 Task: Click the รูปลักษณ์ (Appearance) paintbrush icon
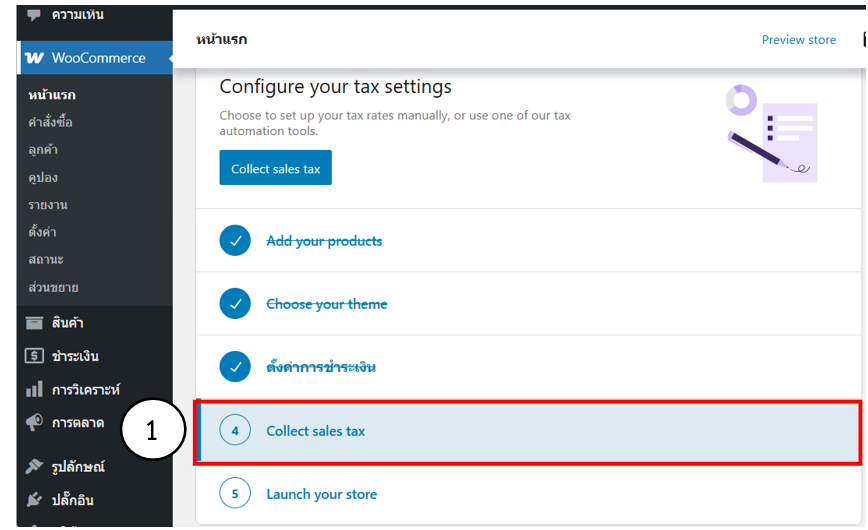point(34,467)
